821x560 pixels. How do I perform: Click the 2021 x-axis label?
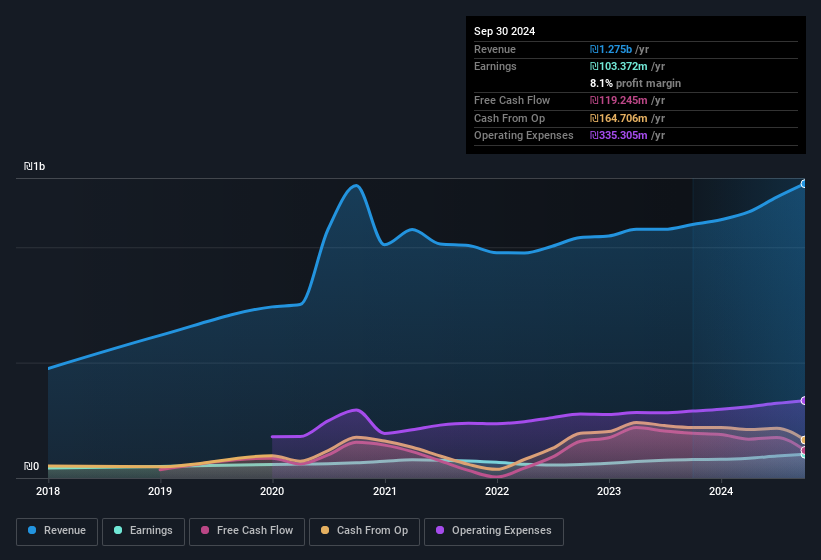click(384, 491)
